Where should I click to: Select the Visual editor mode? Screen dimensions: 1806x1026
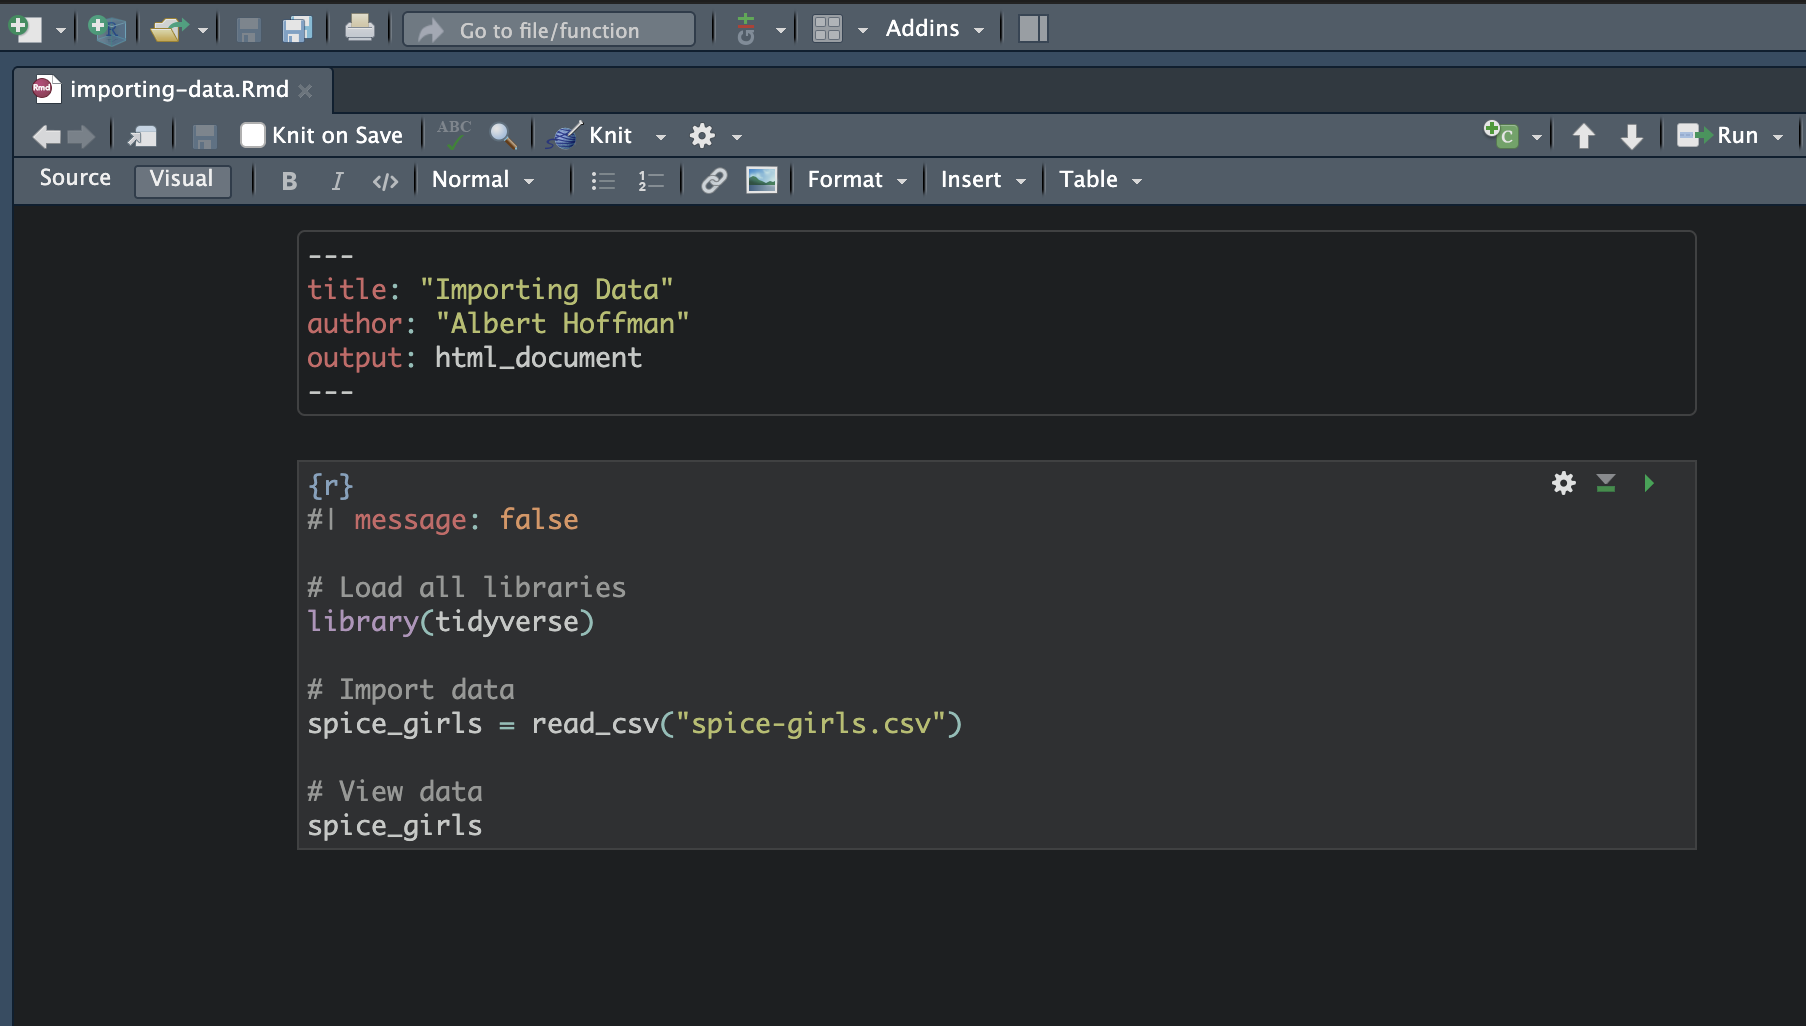tap(182, 179)
